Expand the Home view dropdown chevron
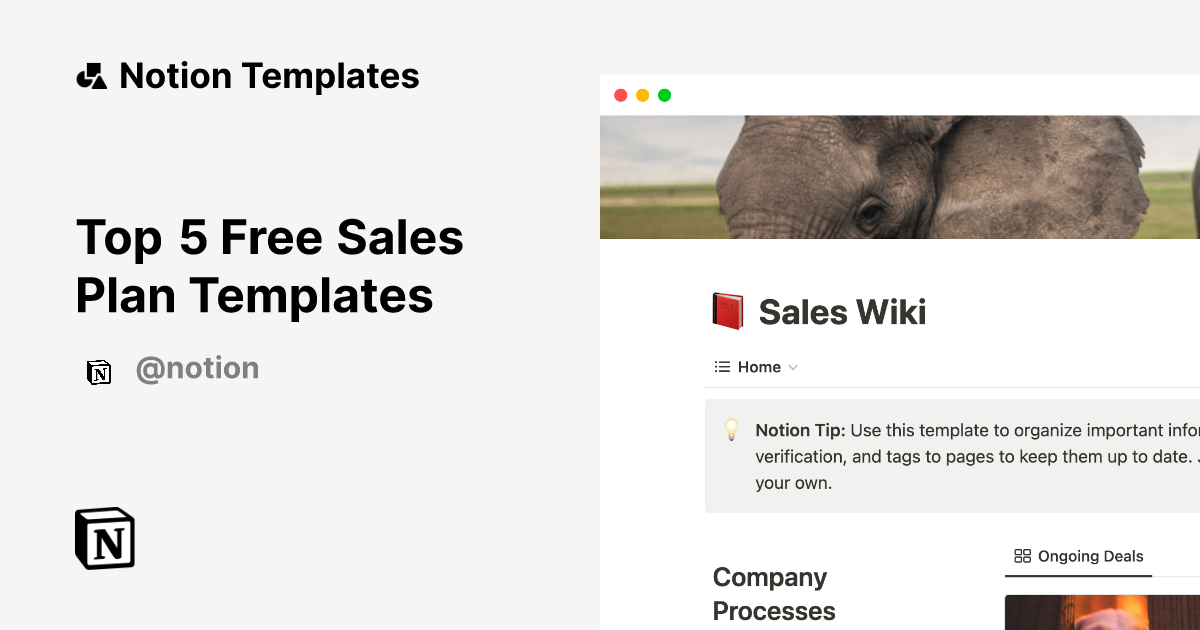The image size is (1200, 630). (793, 367)
